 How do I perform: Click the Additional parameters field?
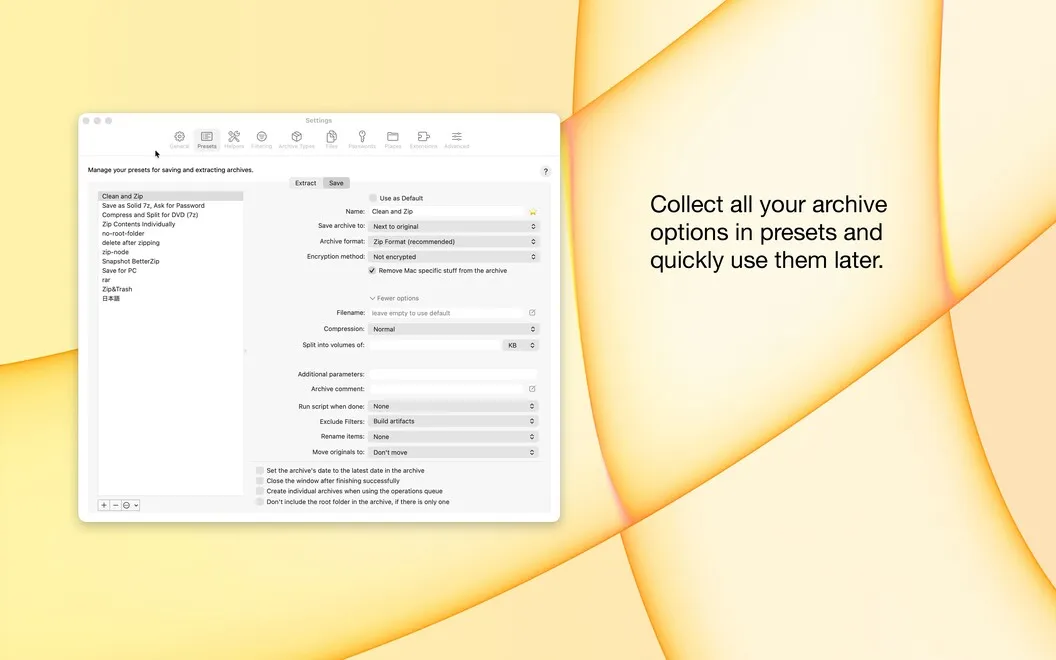(x=453, y=374)
